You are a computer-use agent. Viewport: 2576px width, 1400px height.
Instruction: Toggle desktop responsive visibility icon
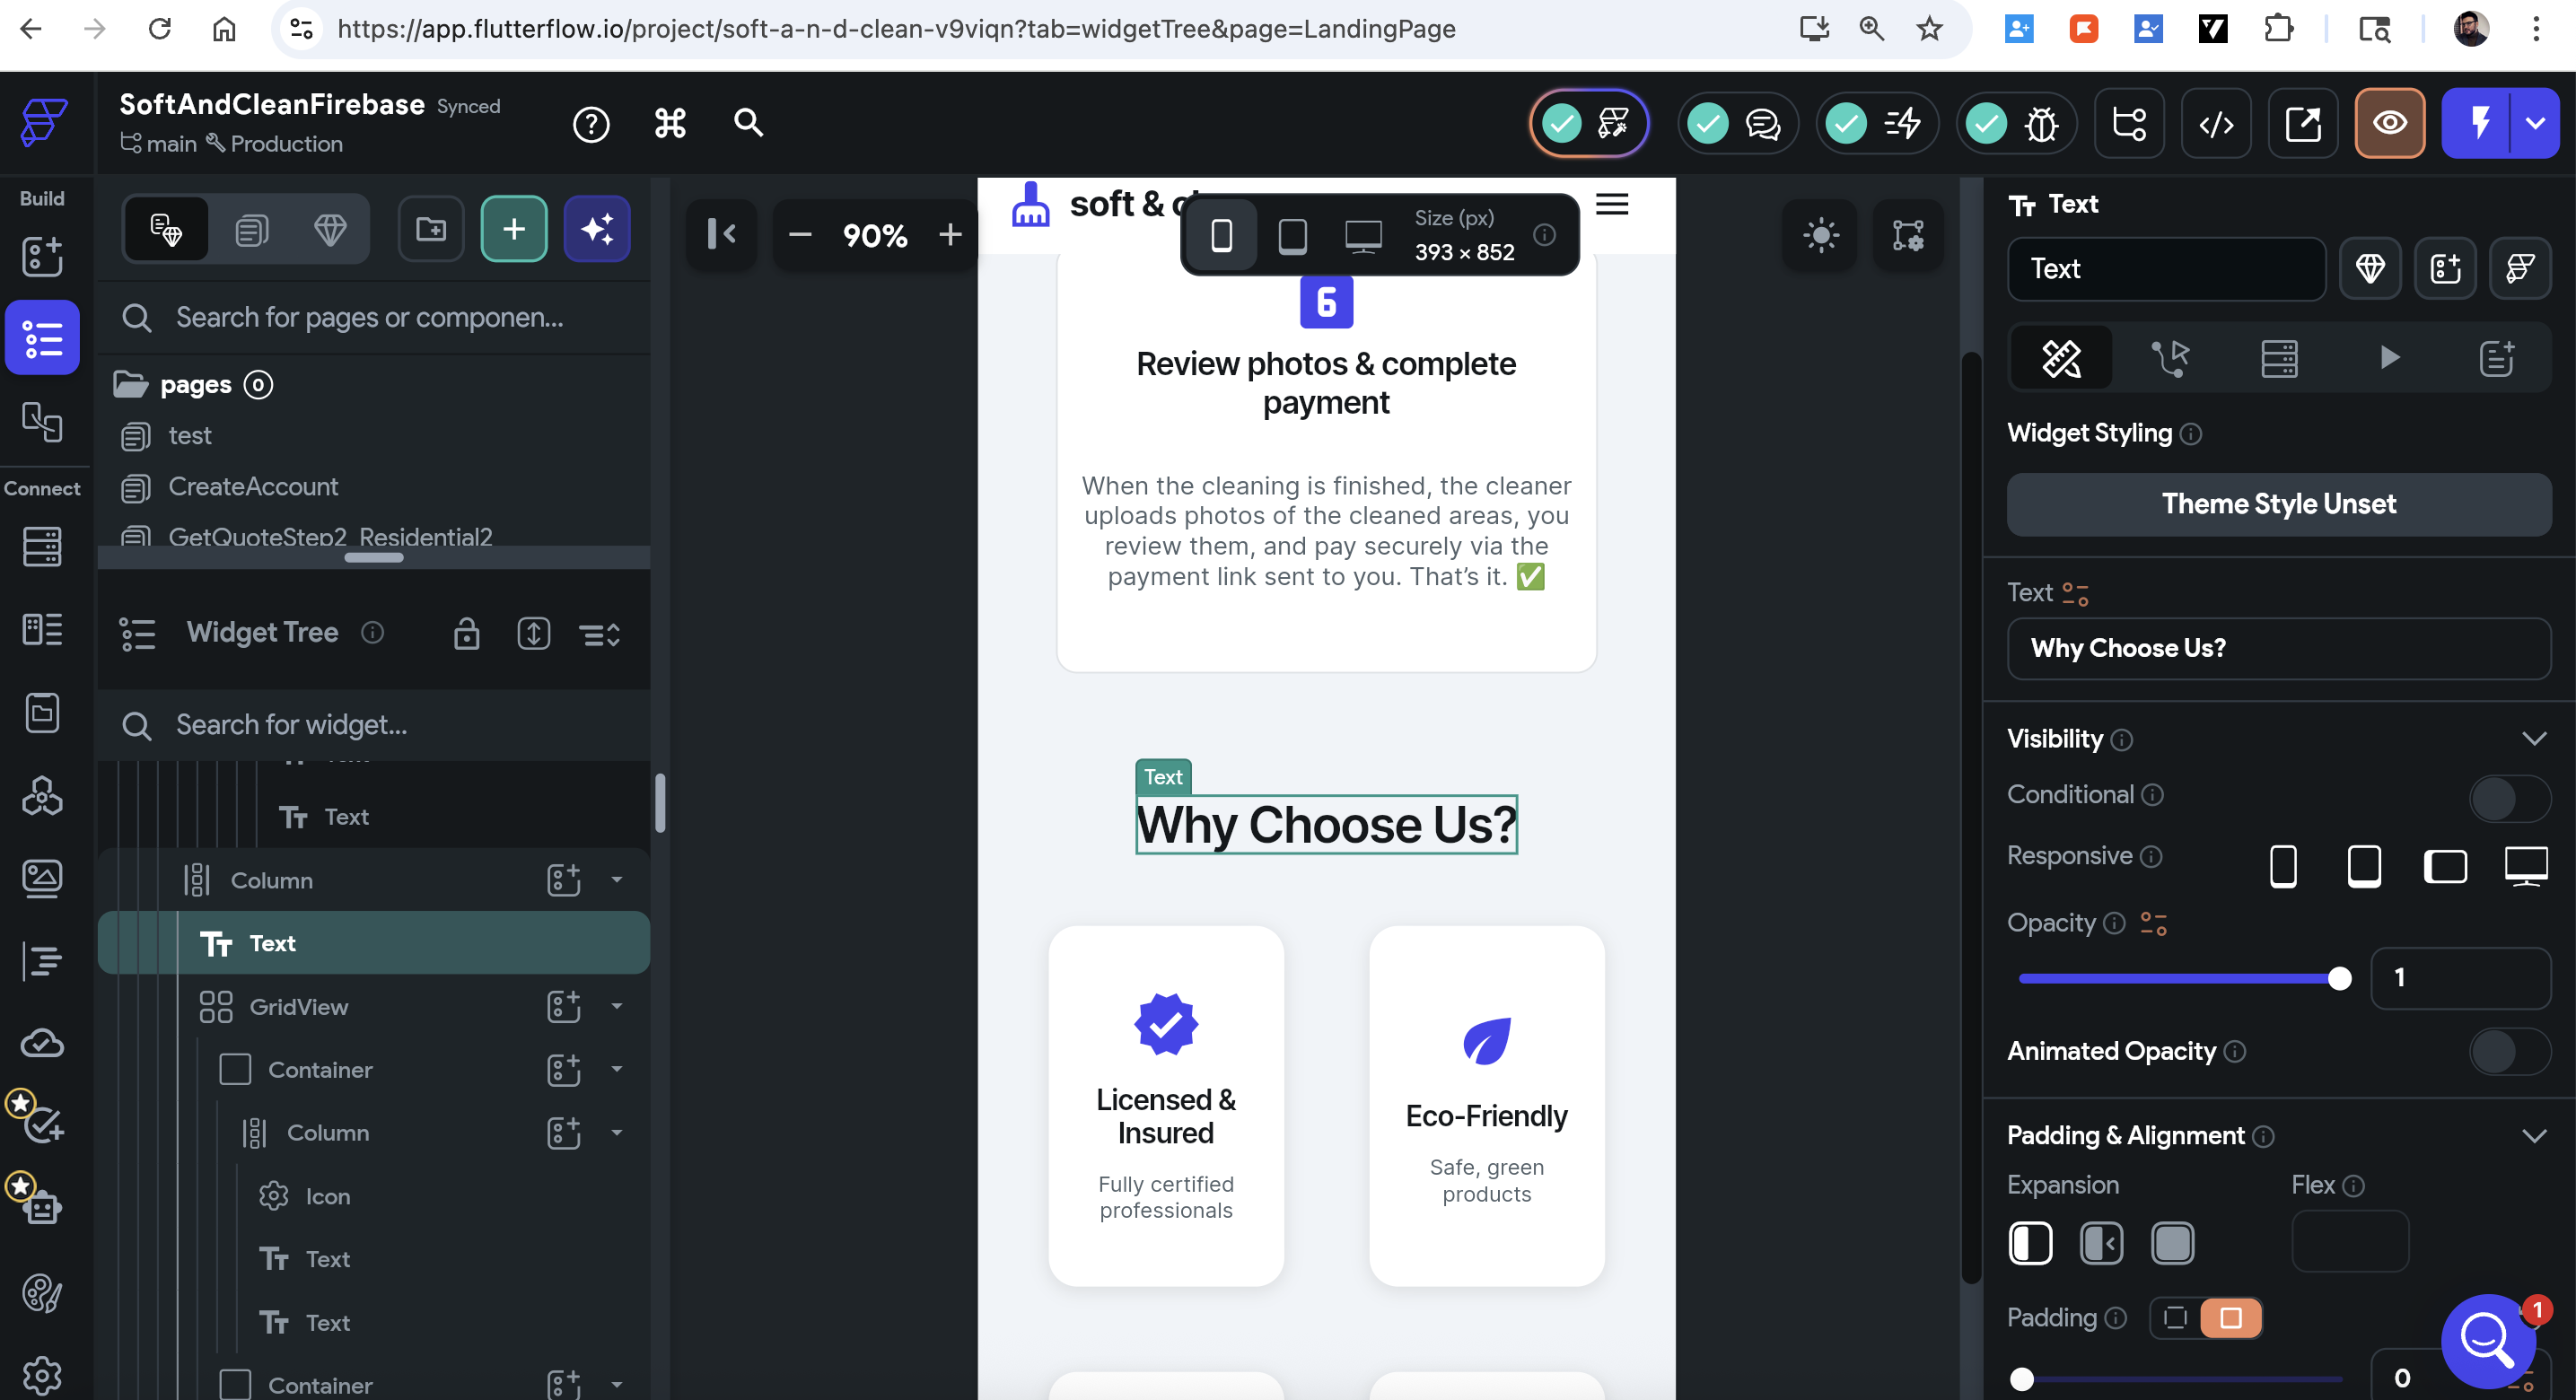2525,865
